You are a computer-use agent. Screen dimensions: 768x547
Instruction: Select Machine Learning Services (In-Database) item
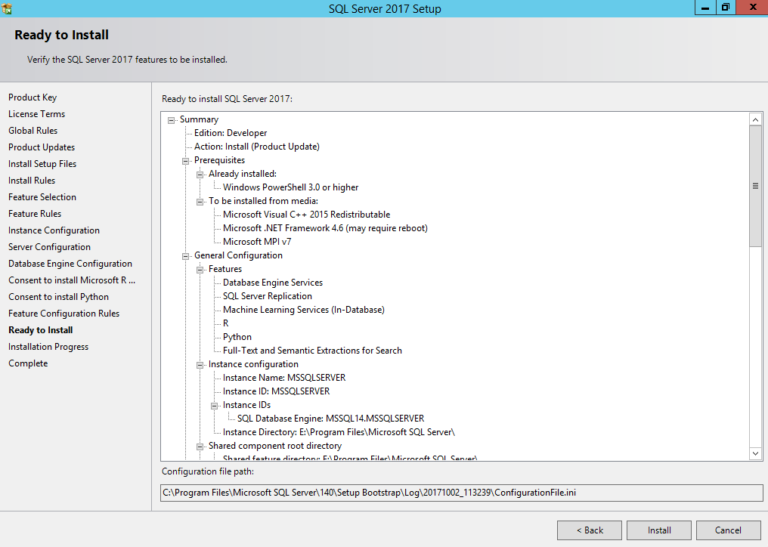[x=304, y=310]
